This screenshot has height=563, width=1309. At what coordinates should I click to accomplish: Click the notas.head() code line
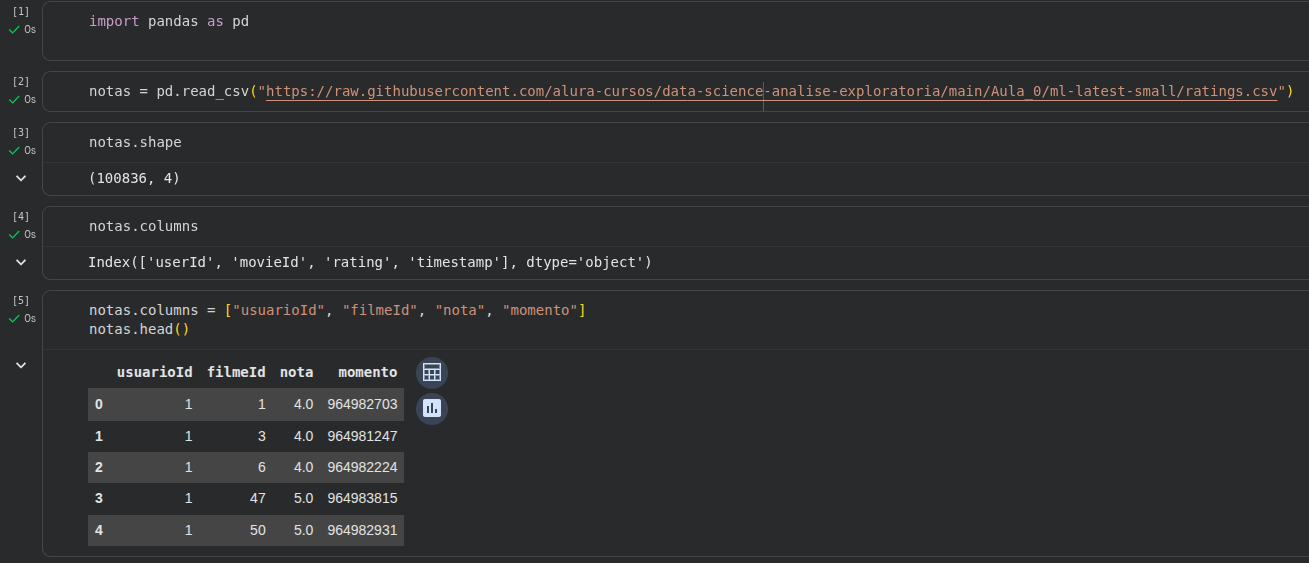click(x=139, y=329)
